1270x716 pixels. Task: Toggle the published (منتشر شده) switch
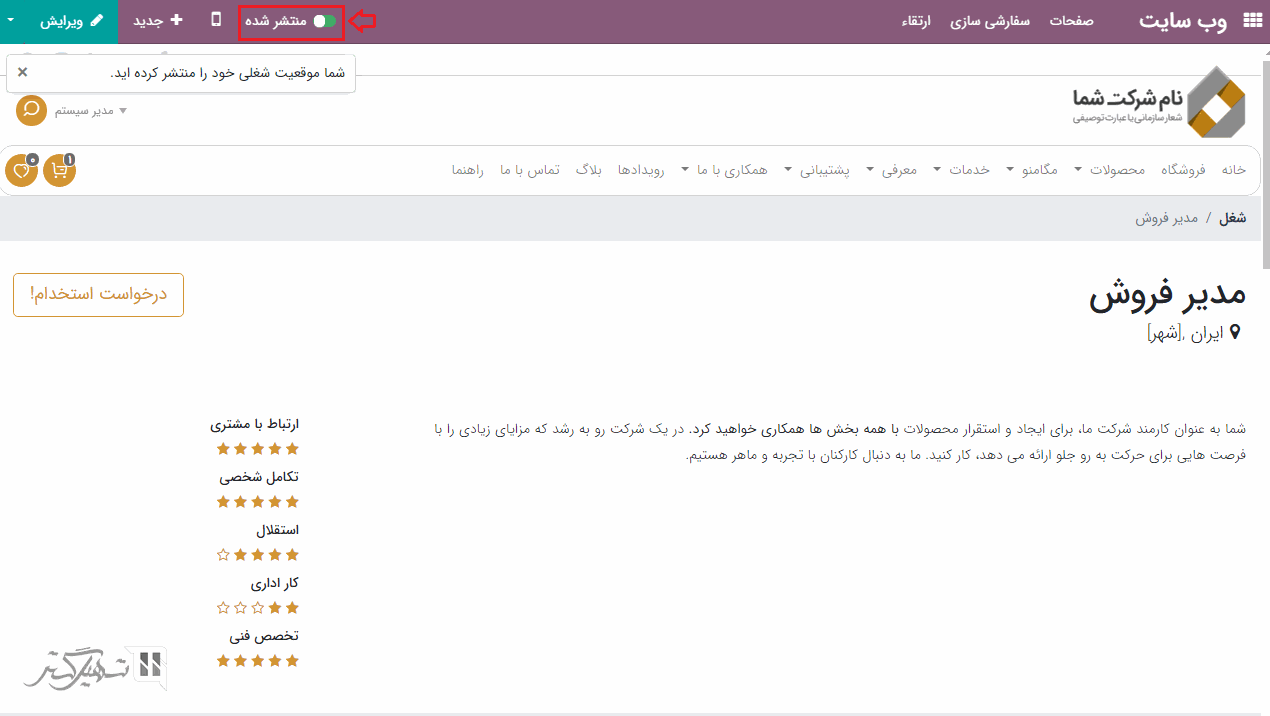[x=325, y=21]
